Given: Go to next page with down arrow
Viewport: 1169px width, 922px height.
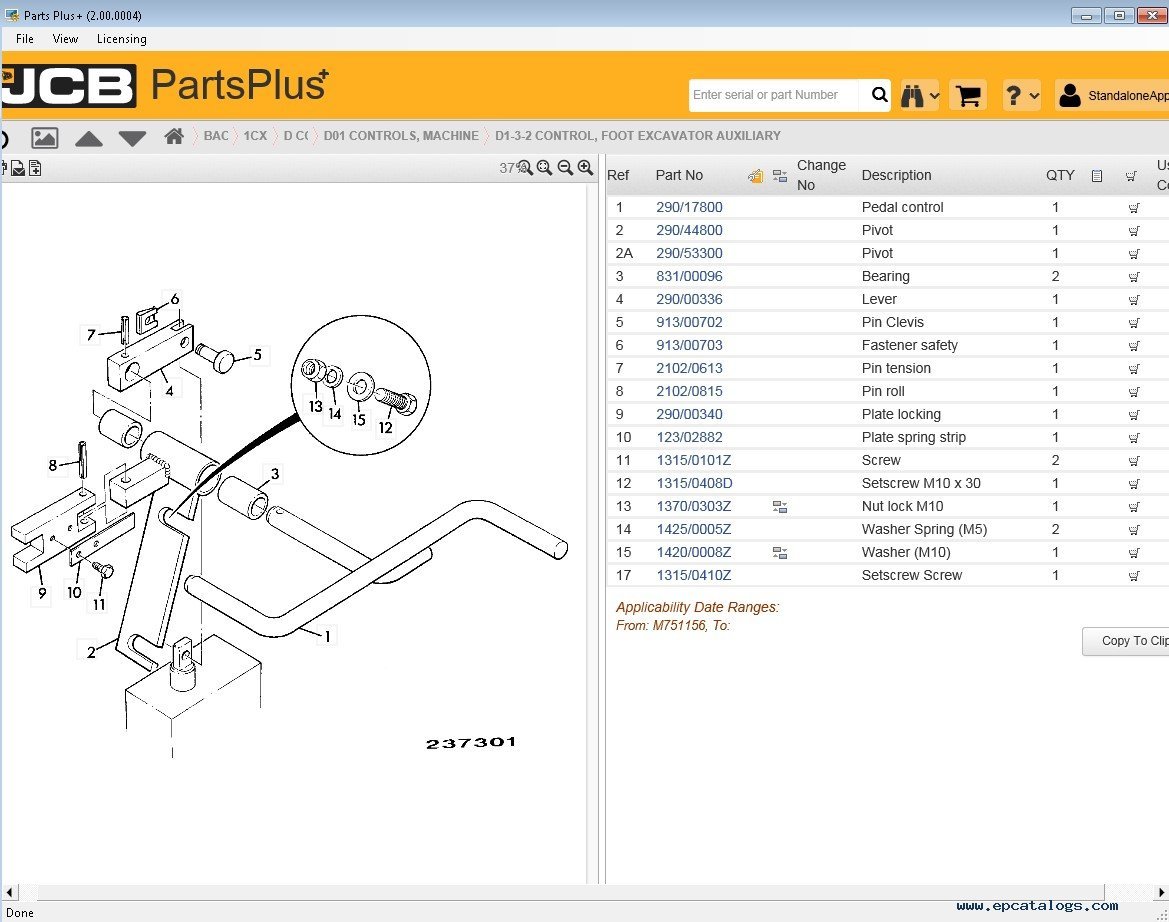Looking at the screenshot, I should coord(132,138).
